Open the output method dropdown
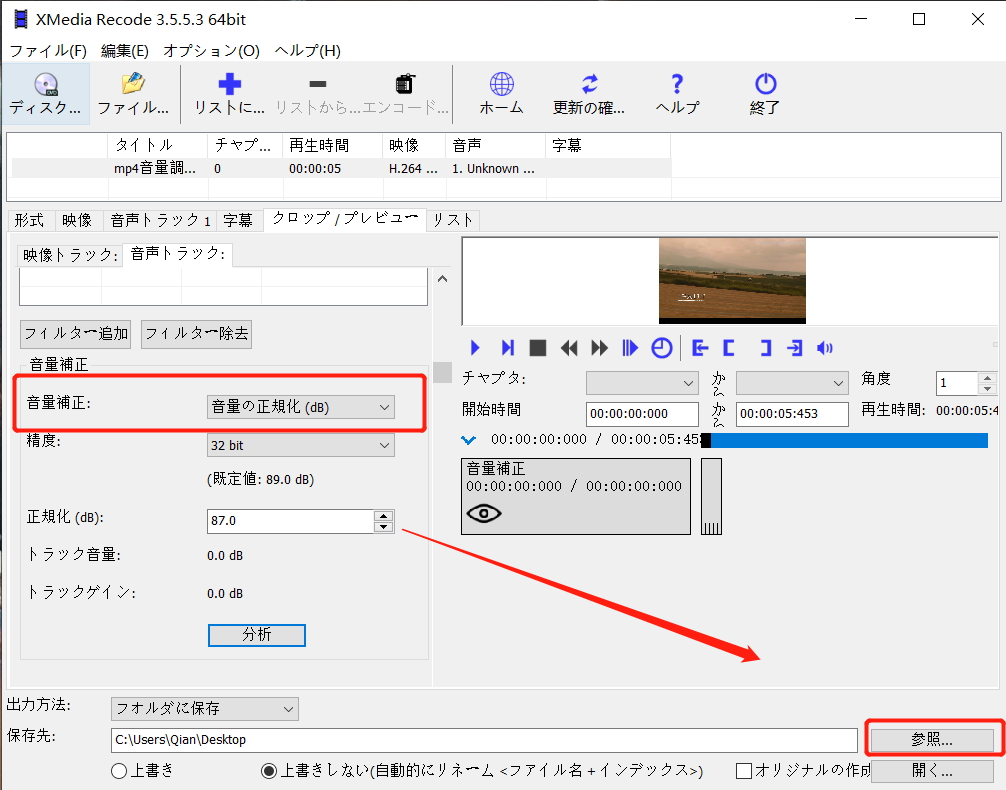This screenshot has height=790, width=1006. [205, 709]
